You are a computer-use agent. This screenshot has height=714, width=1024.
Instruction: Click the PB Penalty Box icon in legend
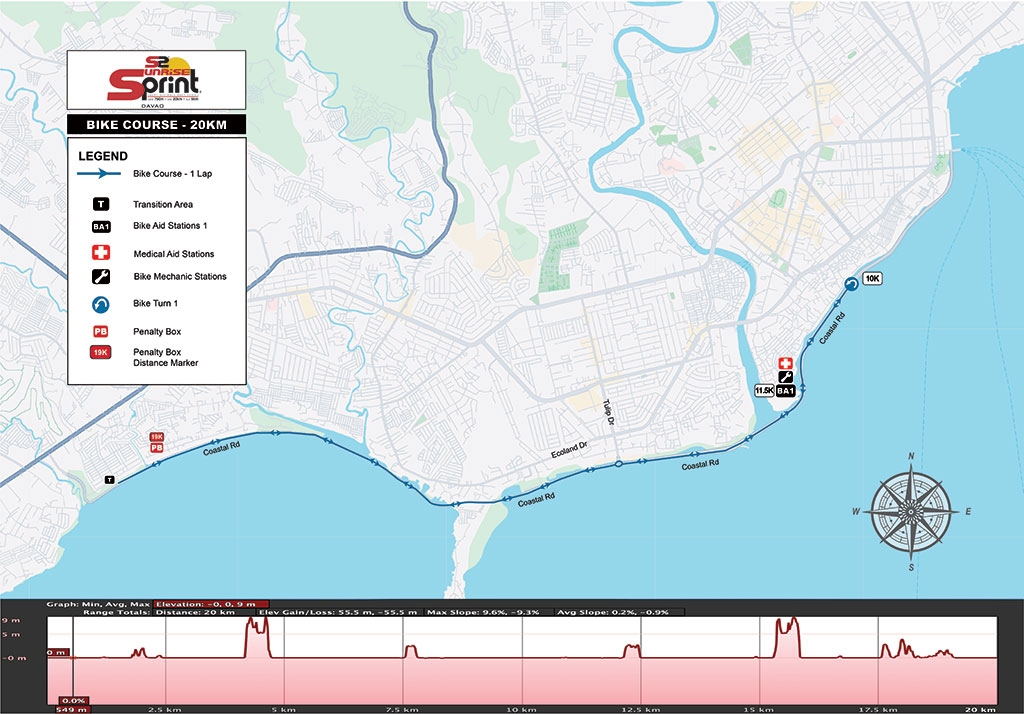click(x=101, y=331)
